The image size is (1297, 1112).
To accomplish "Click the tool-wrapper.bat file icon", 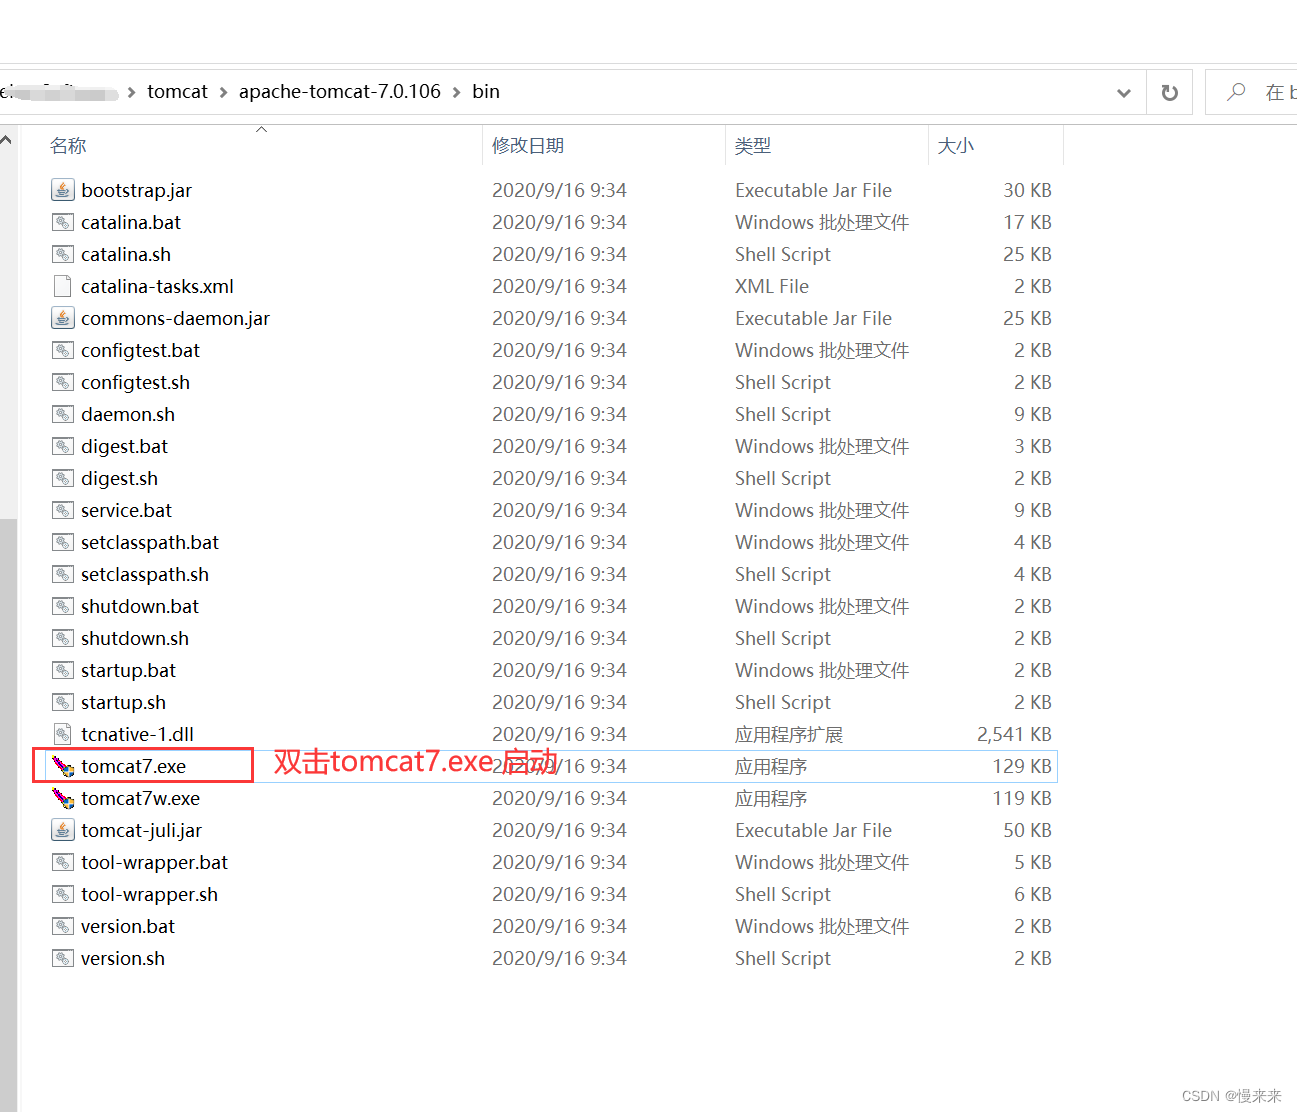I will click(63, 862).
